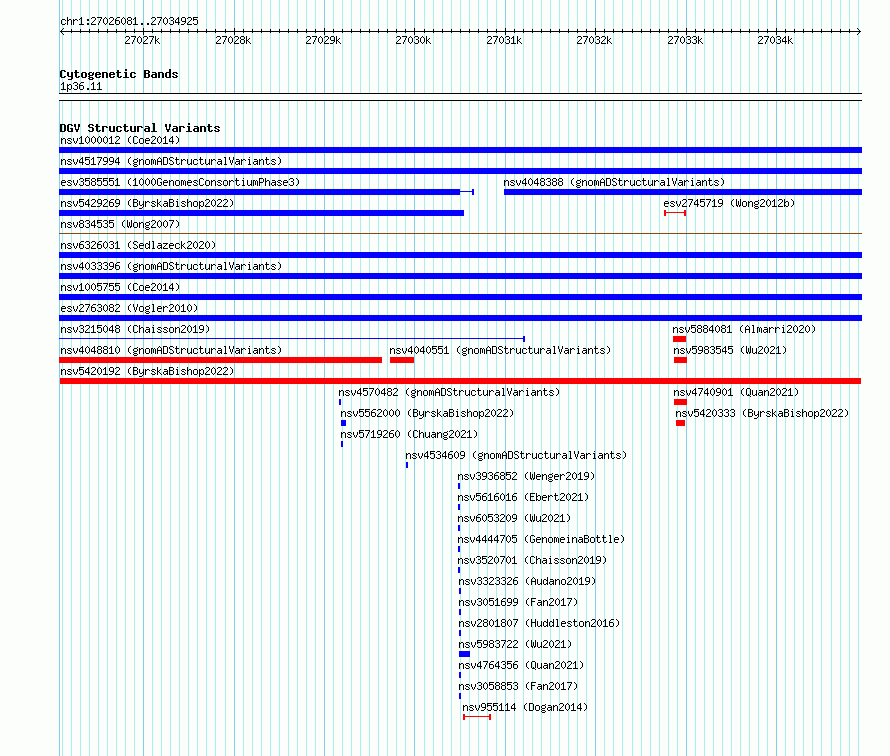890x756 pixels.
Task: Select the nsv4517994 gnomAD variant label
Action: 171,161
